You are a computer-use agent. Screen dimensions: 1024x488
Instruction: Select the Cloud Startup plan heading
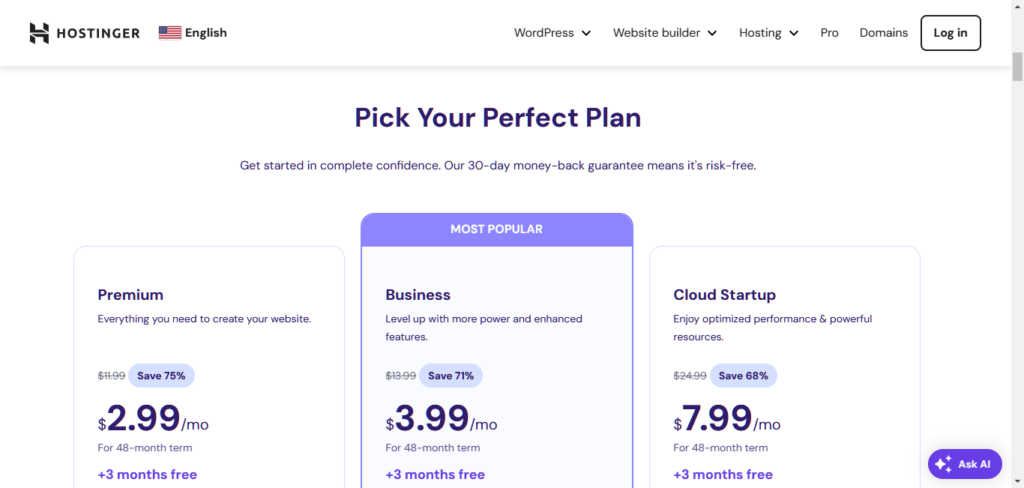click(724, 295)
